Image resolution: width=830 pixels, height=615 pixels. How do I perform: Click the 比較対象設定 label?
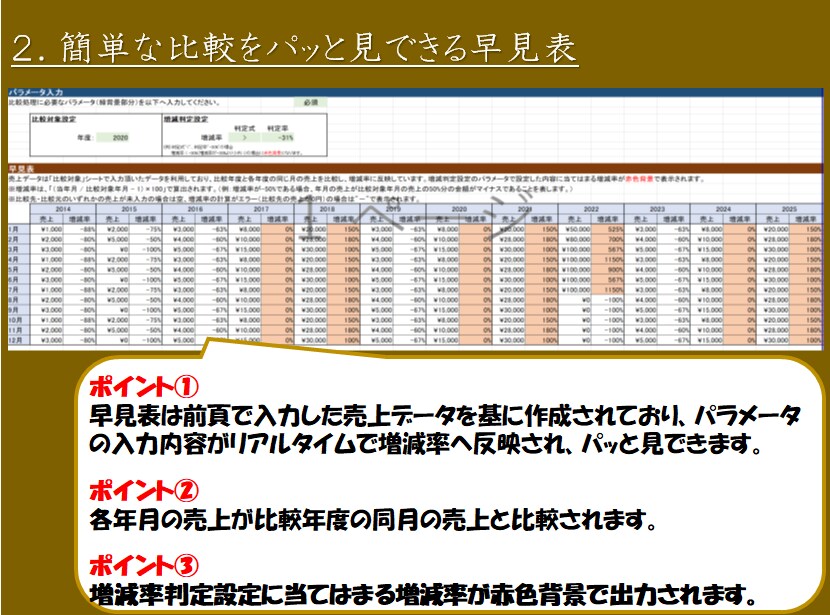click(x=53, y=119)
